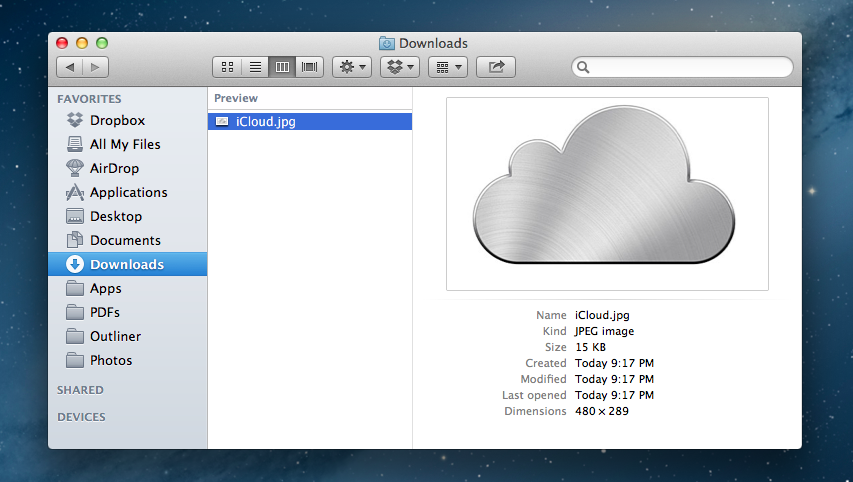Click the Name value iCloud.jpg in info
Image resolution: width=853 pixels, height=482 pixels.
click(602, 315)
